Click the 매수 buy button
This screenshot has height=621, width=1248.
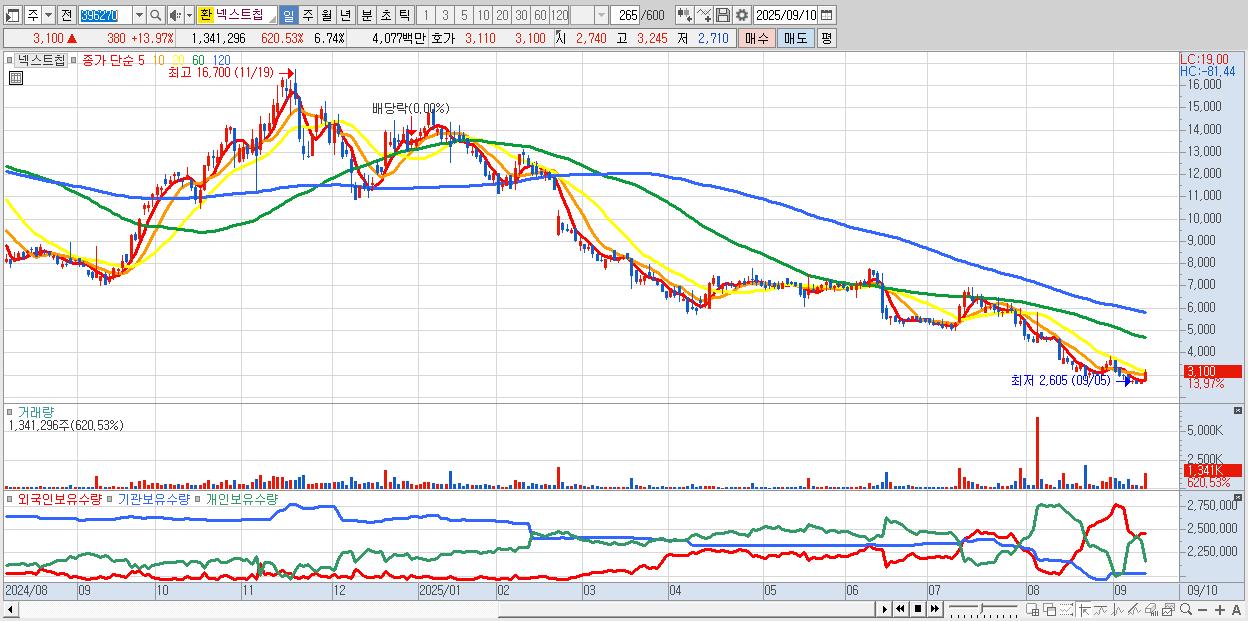tap(757, 38)
